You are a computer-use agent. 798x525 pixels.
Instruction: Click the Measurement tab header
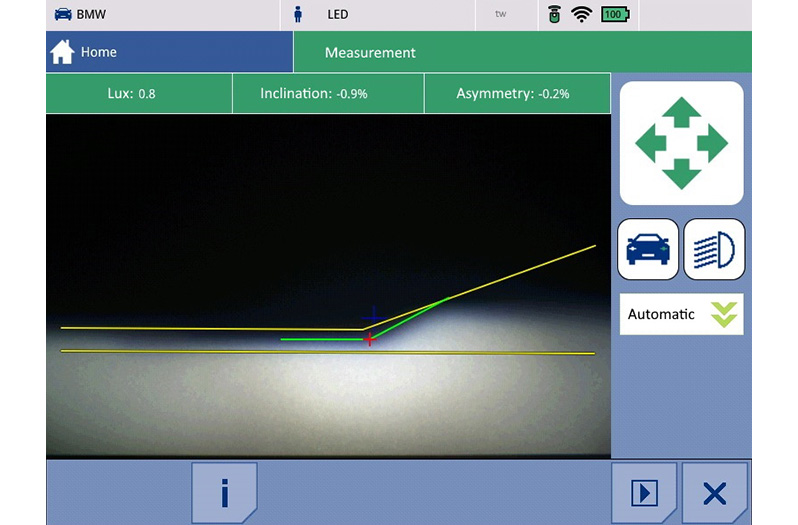pos(370,52)
